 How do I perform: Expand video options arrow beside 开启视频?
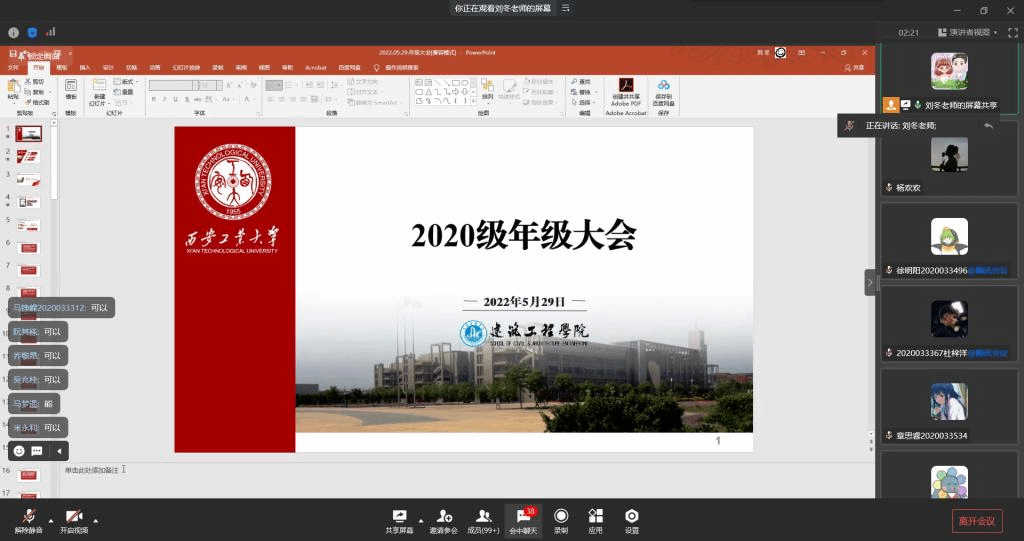96,520
